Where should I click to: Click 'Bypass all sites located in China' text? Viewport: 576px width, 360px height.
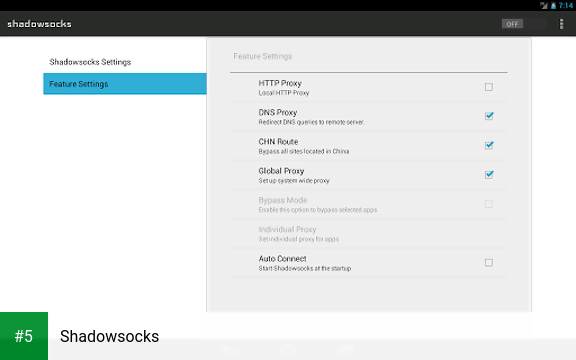[x=304, y=151]
